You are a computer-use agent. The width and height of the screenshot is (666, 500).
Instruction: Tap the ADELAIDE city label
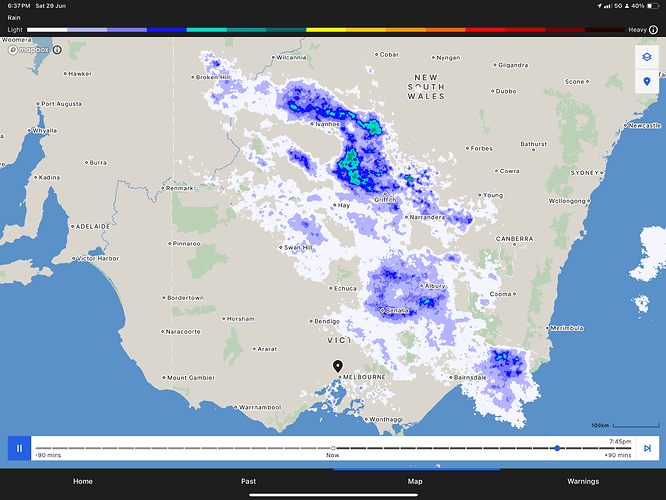(93, 227)
